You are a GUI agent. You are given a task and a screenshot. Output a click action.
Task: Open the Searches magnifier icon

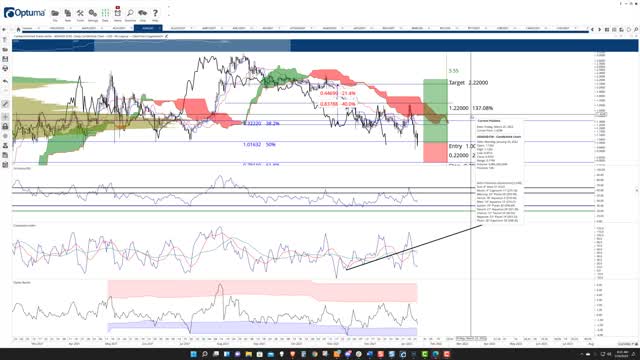click(x=130, y=14)
